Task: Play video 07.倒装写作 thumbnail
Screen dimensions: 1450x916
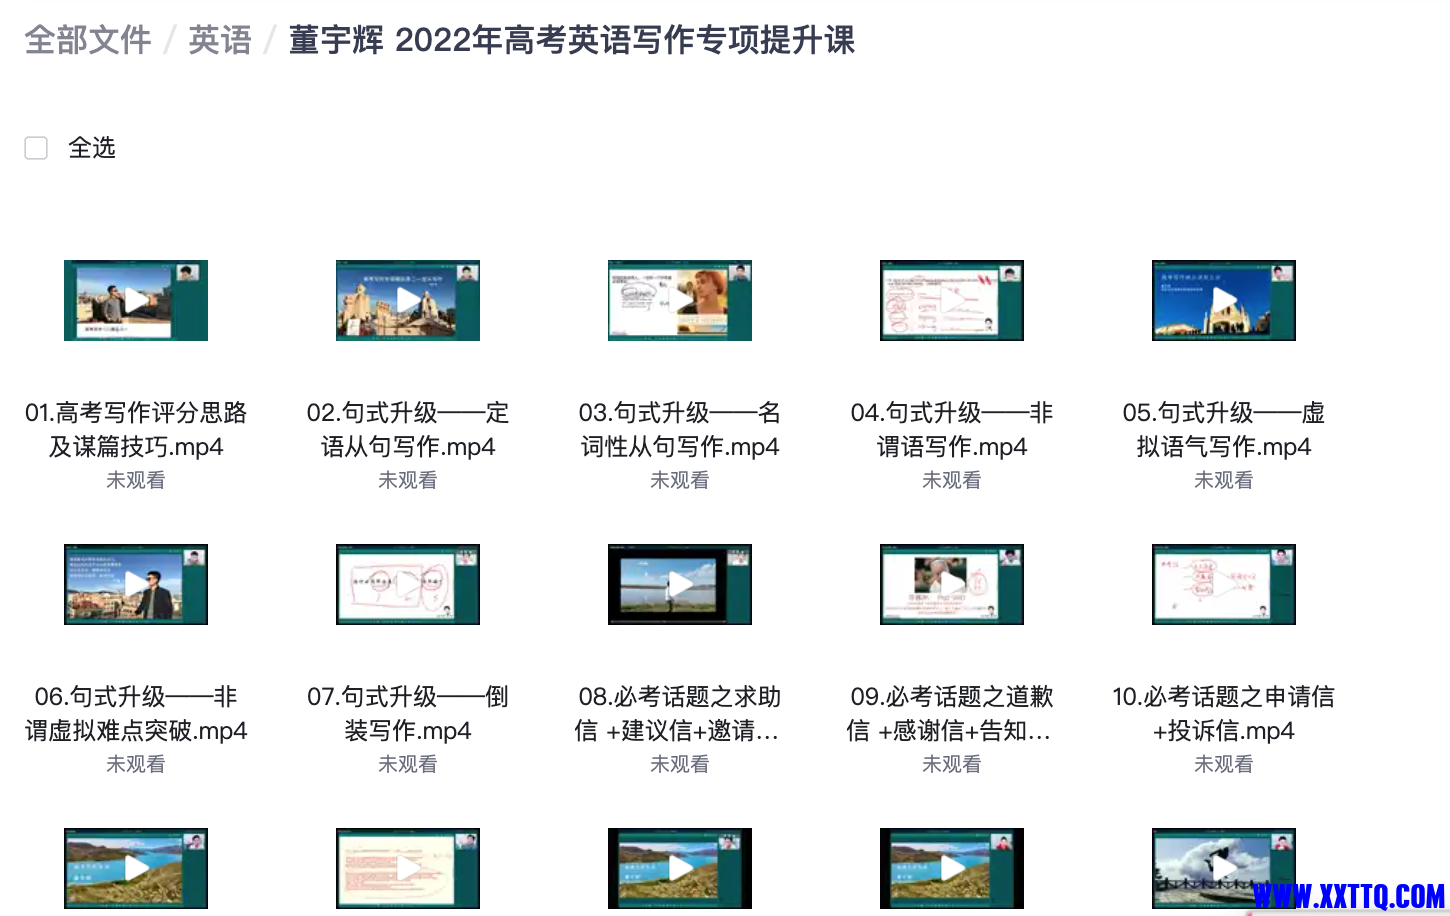Action: pos(408,584)
